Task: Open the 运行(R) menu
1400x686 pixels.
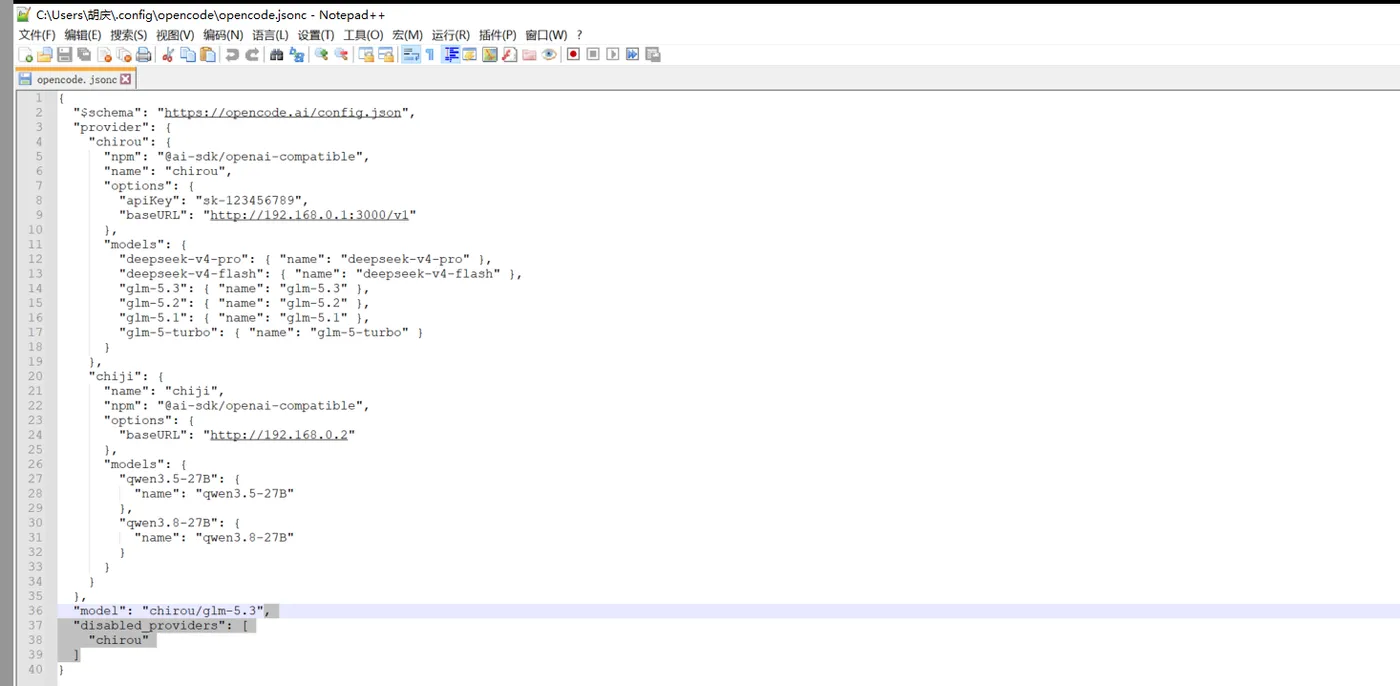Action: [x=451, y=35]
